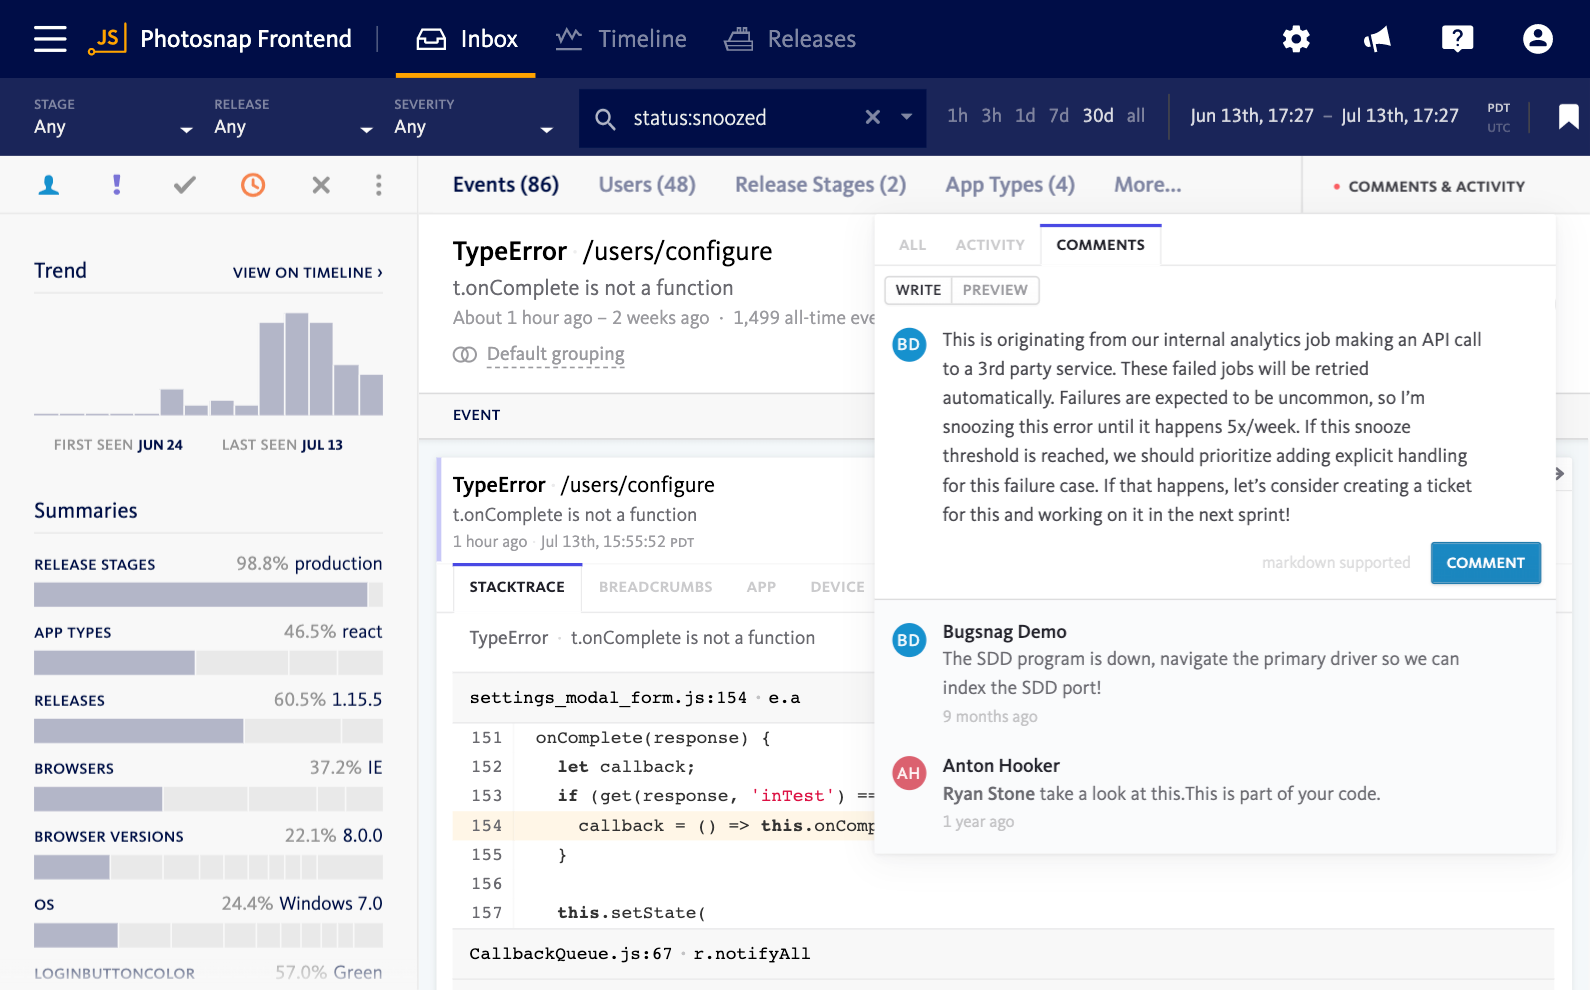Open the APP event tab
This screenshot has width=1590, height=990.
coord(761,587)
